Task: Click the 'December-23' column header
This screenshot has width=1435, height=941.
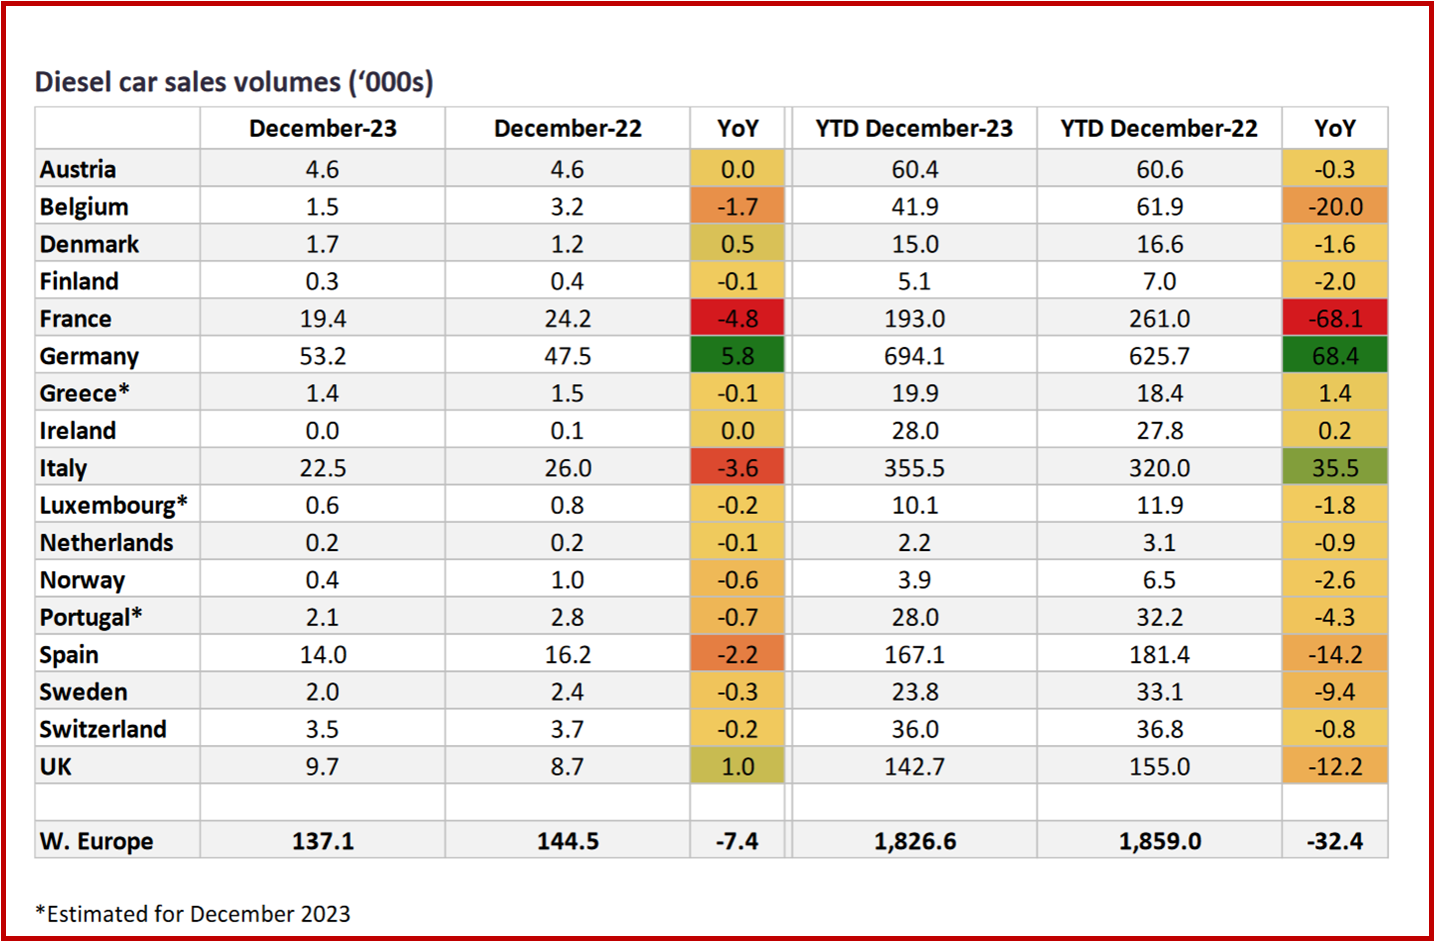Action: [x=323, y=129]
